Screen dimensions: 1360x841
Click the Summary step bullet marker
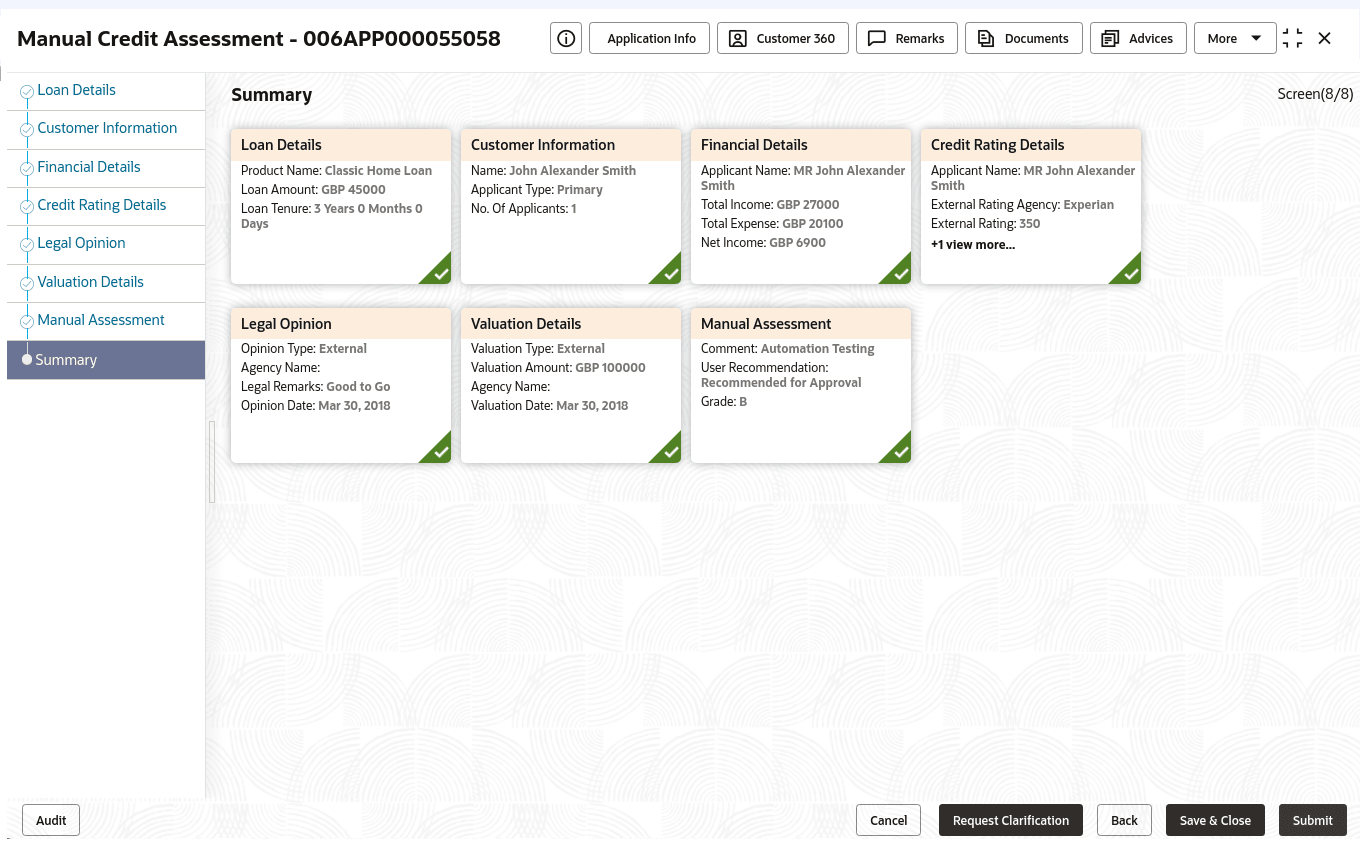27,360
